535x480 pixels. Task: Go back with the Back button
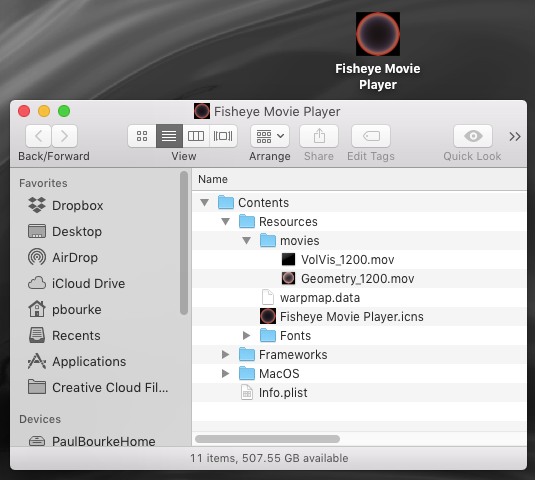(39, 136)
